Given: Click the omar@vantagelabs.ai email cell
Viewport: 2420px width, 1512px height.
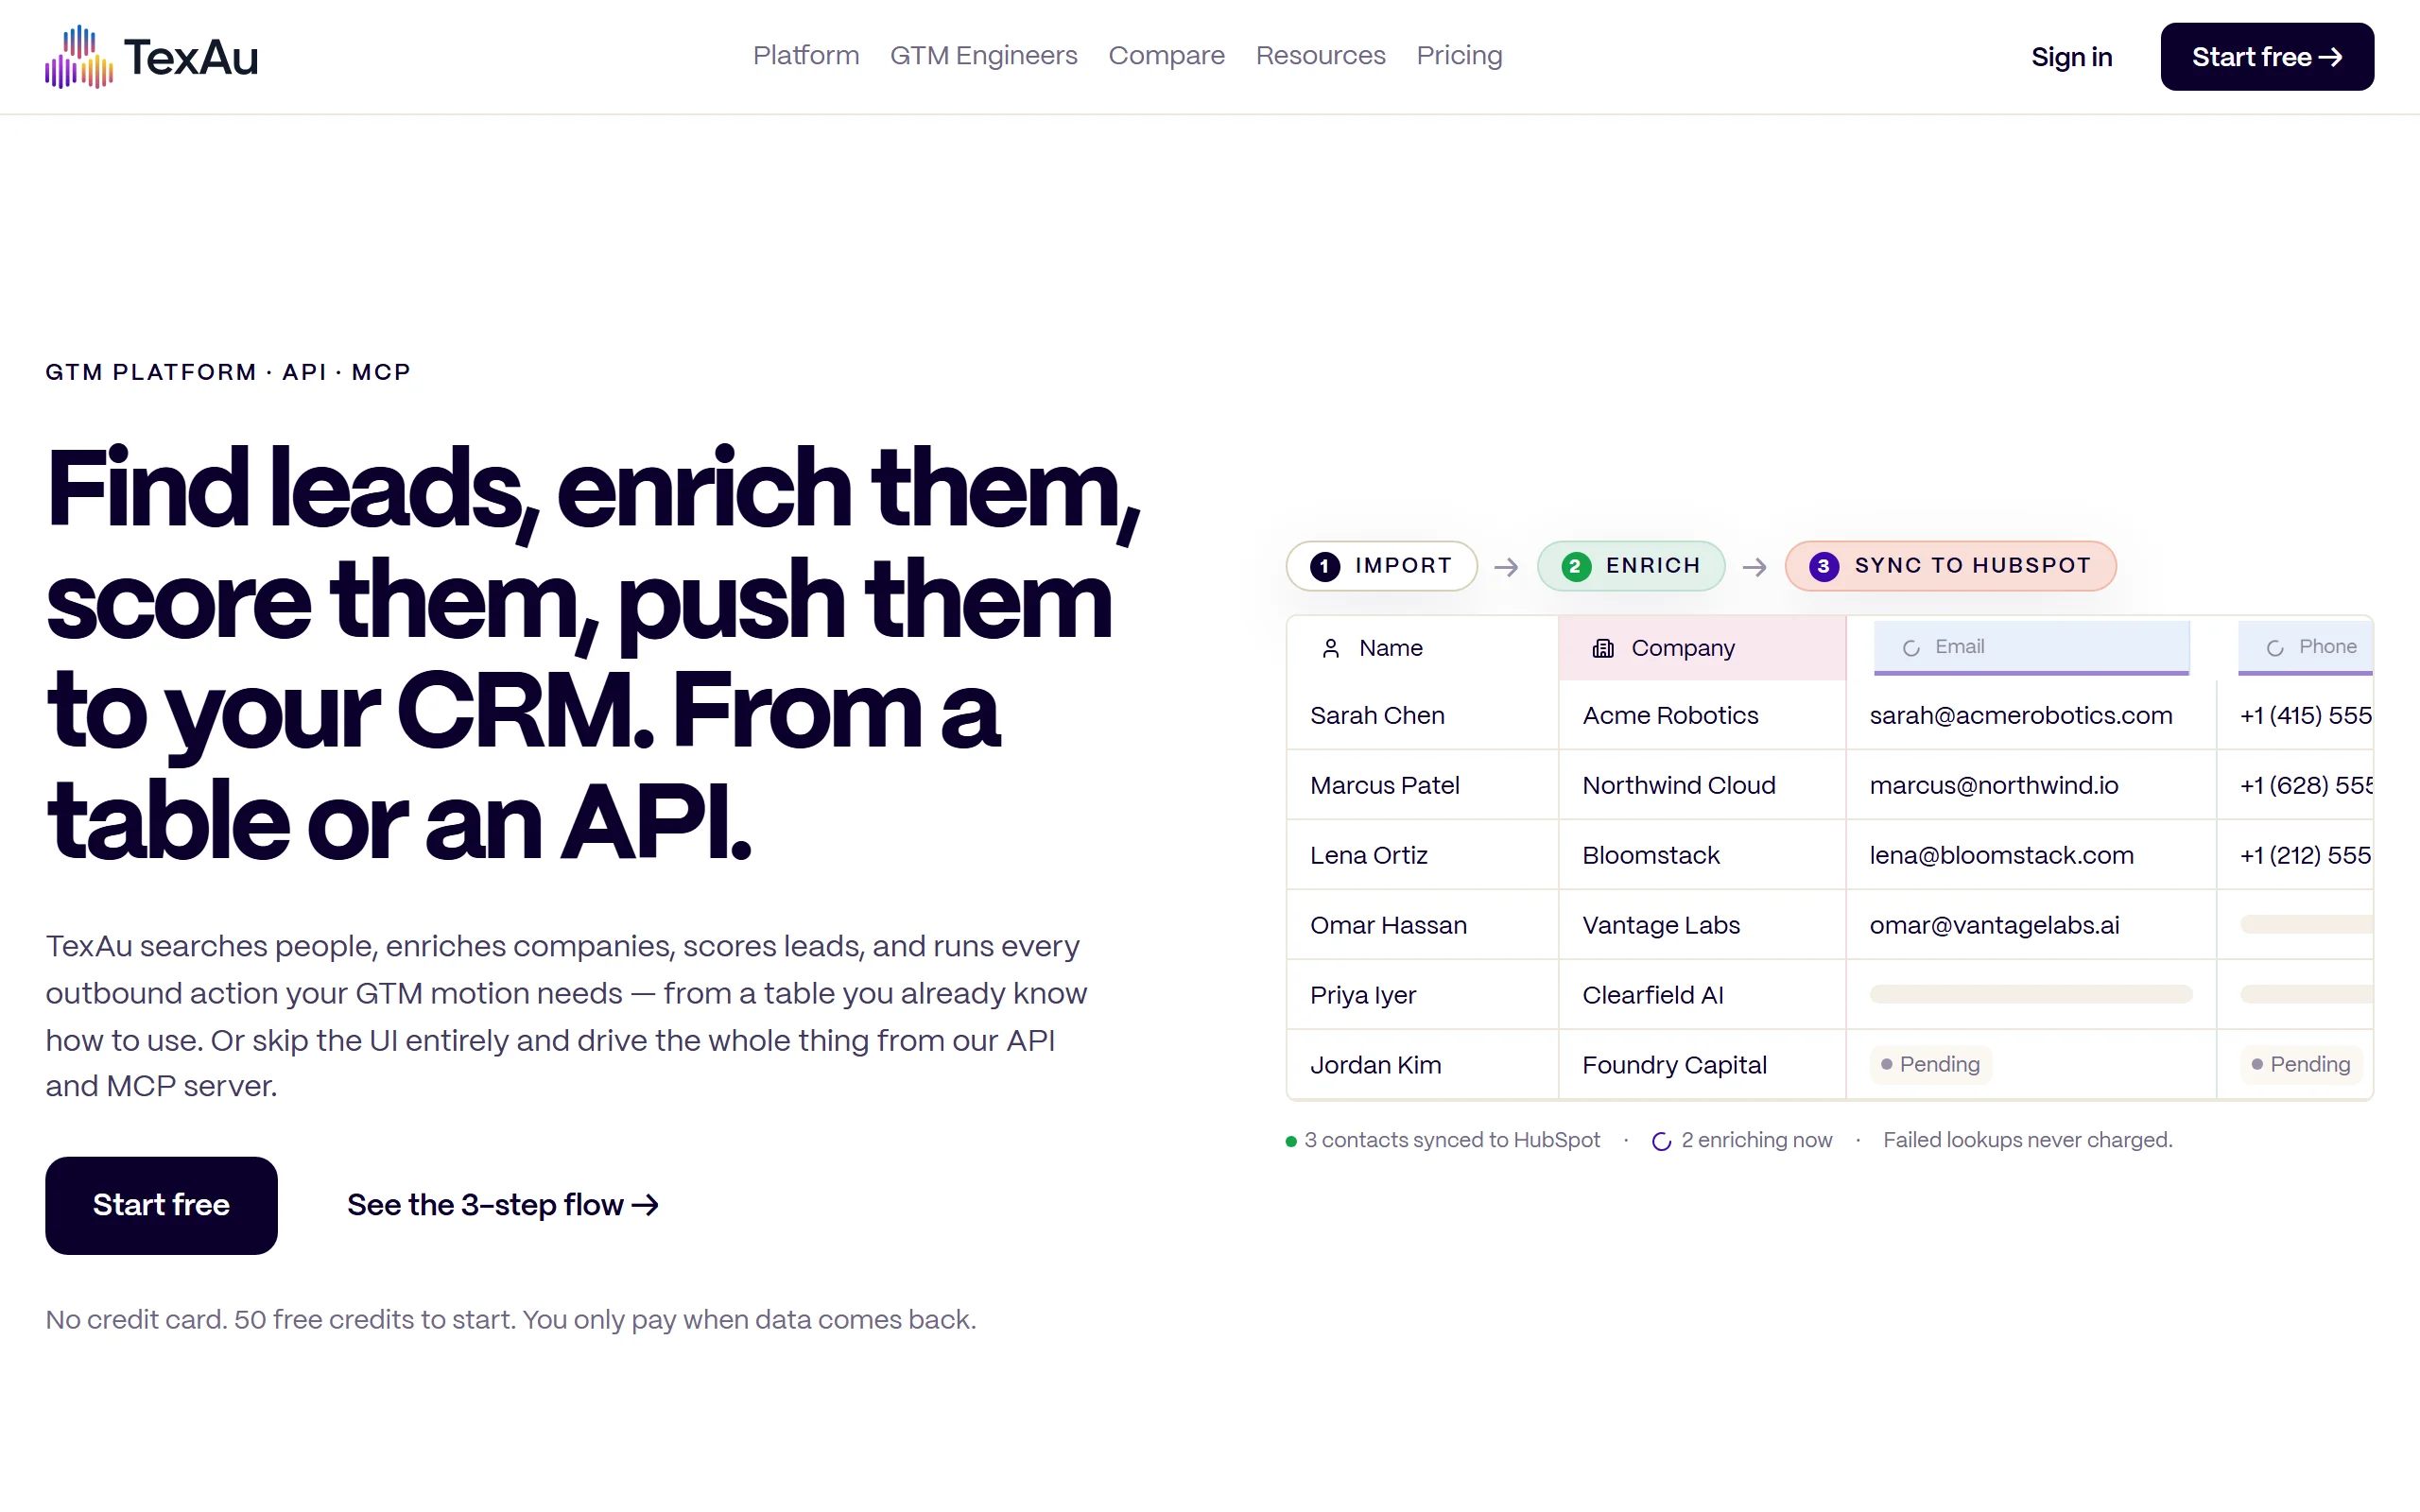Looking at the screenshot, I should click(2031, 925).
